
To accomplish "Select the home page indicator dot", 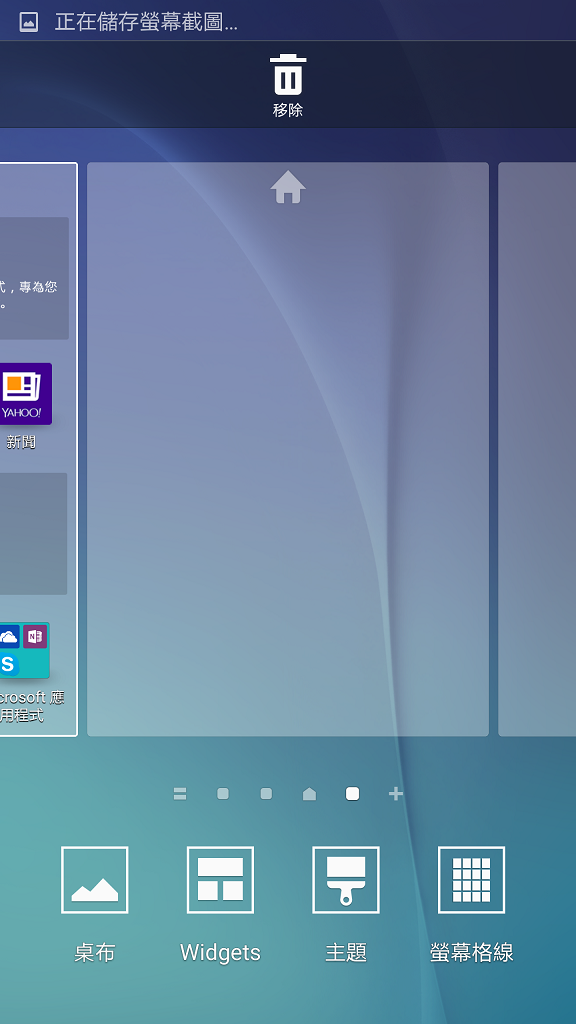I will point(310,793).
